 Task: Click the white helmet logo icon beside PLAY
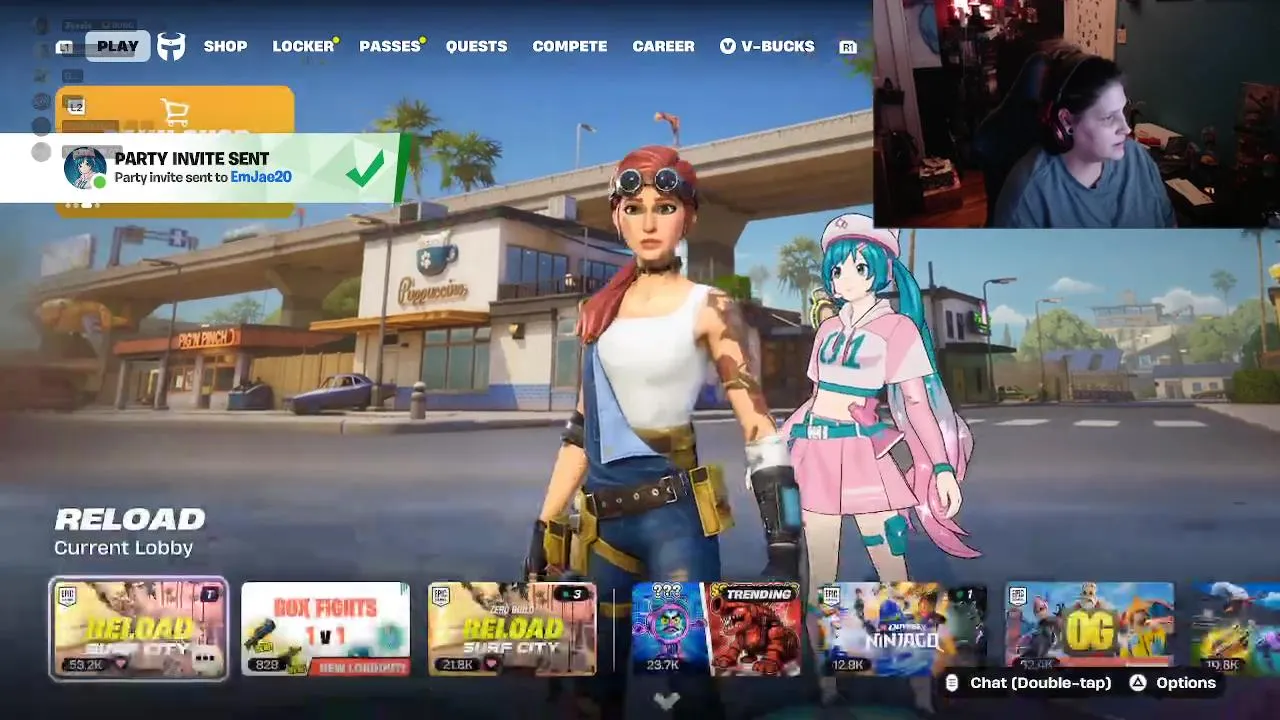171,46
